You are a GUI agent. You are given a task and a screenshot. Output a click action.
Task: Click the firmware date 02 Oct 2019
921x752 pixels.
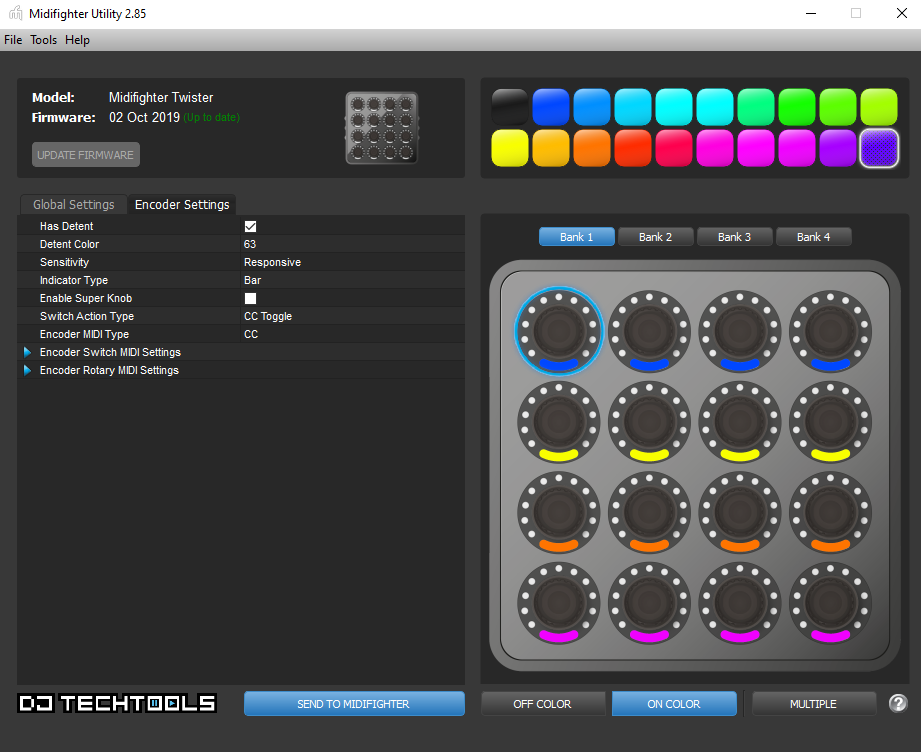point(144,118)
